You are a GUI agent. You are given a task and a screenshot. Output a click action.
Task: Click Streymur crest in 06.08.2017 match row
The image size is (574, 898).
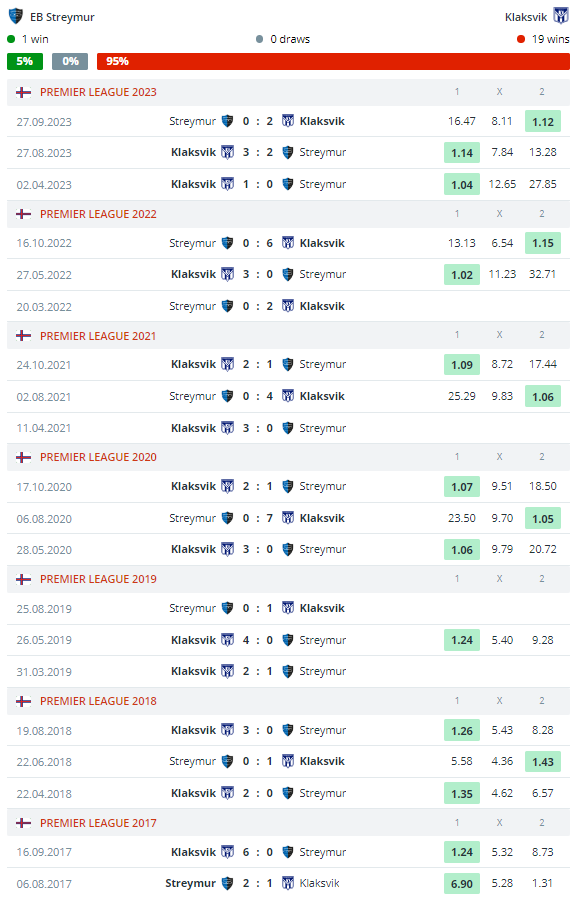tap(227, 883)
